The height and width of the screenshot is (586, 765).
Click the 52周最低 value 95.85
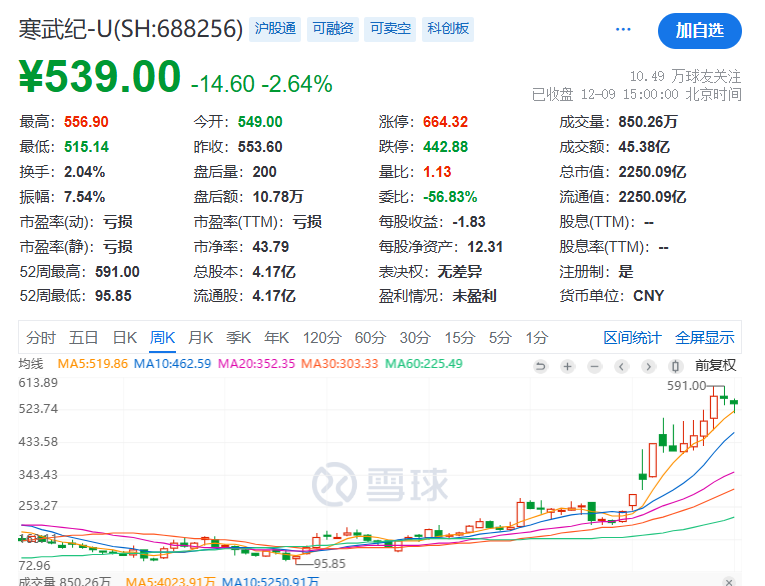[113, 296]
